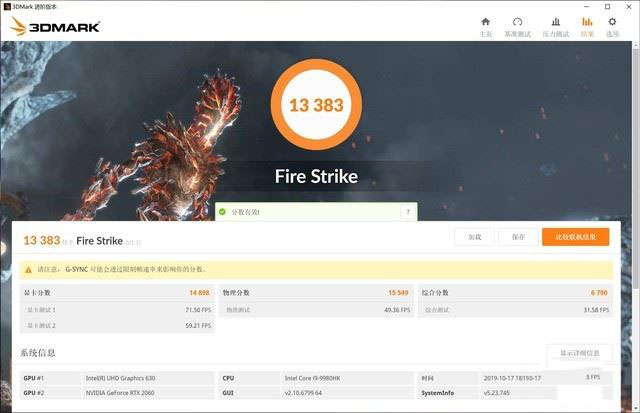Open the Options tab with gear icon
The width and height of the screenshot is (640, 413).
click(x=612, y=27)
